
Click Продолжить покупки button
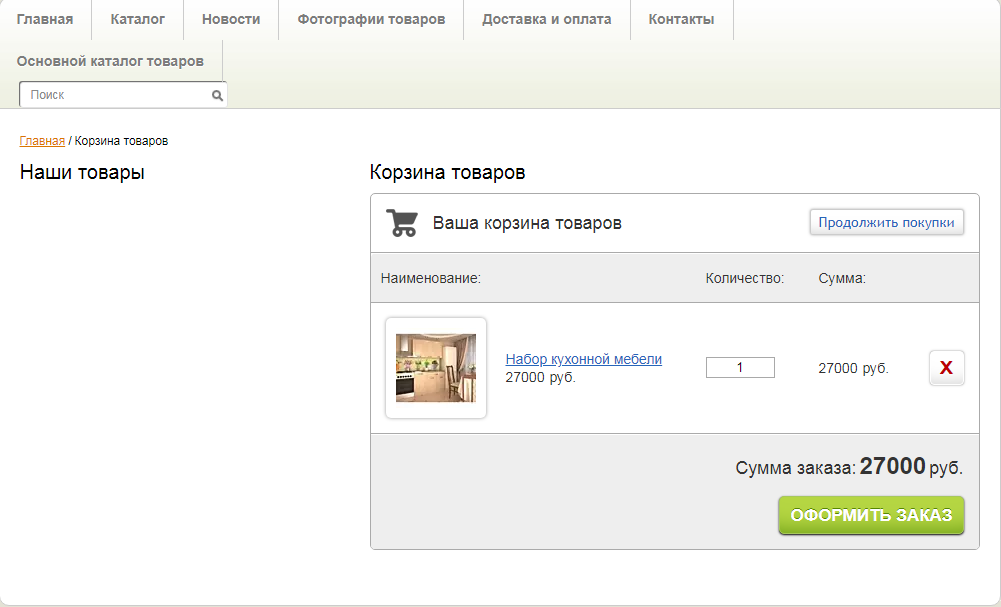click(886, 222)
